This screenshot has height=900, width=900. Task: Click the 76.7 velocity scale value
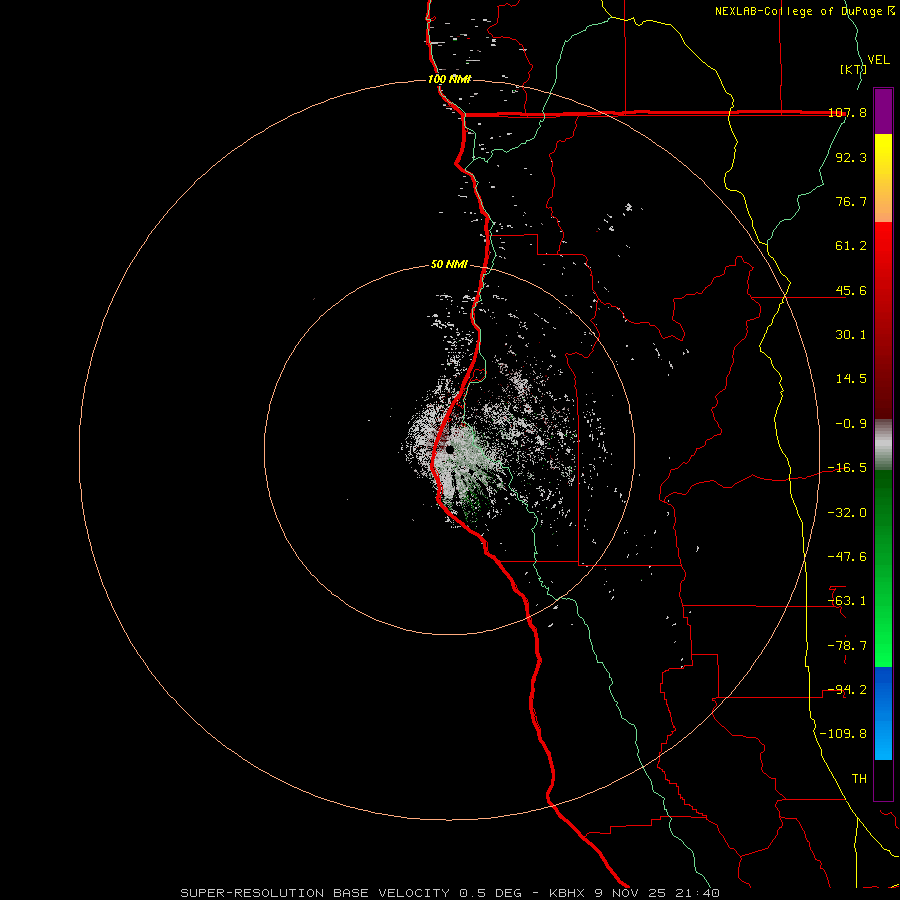tap(851, 201)
